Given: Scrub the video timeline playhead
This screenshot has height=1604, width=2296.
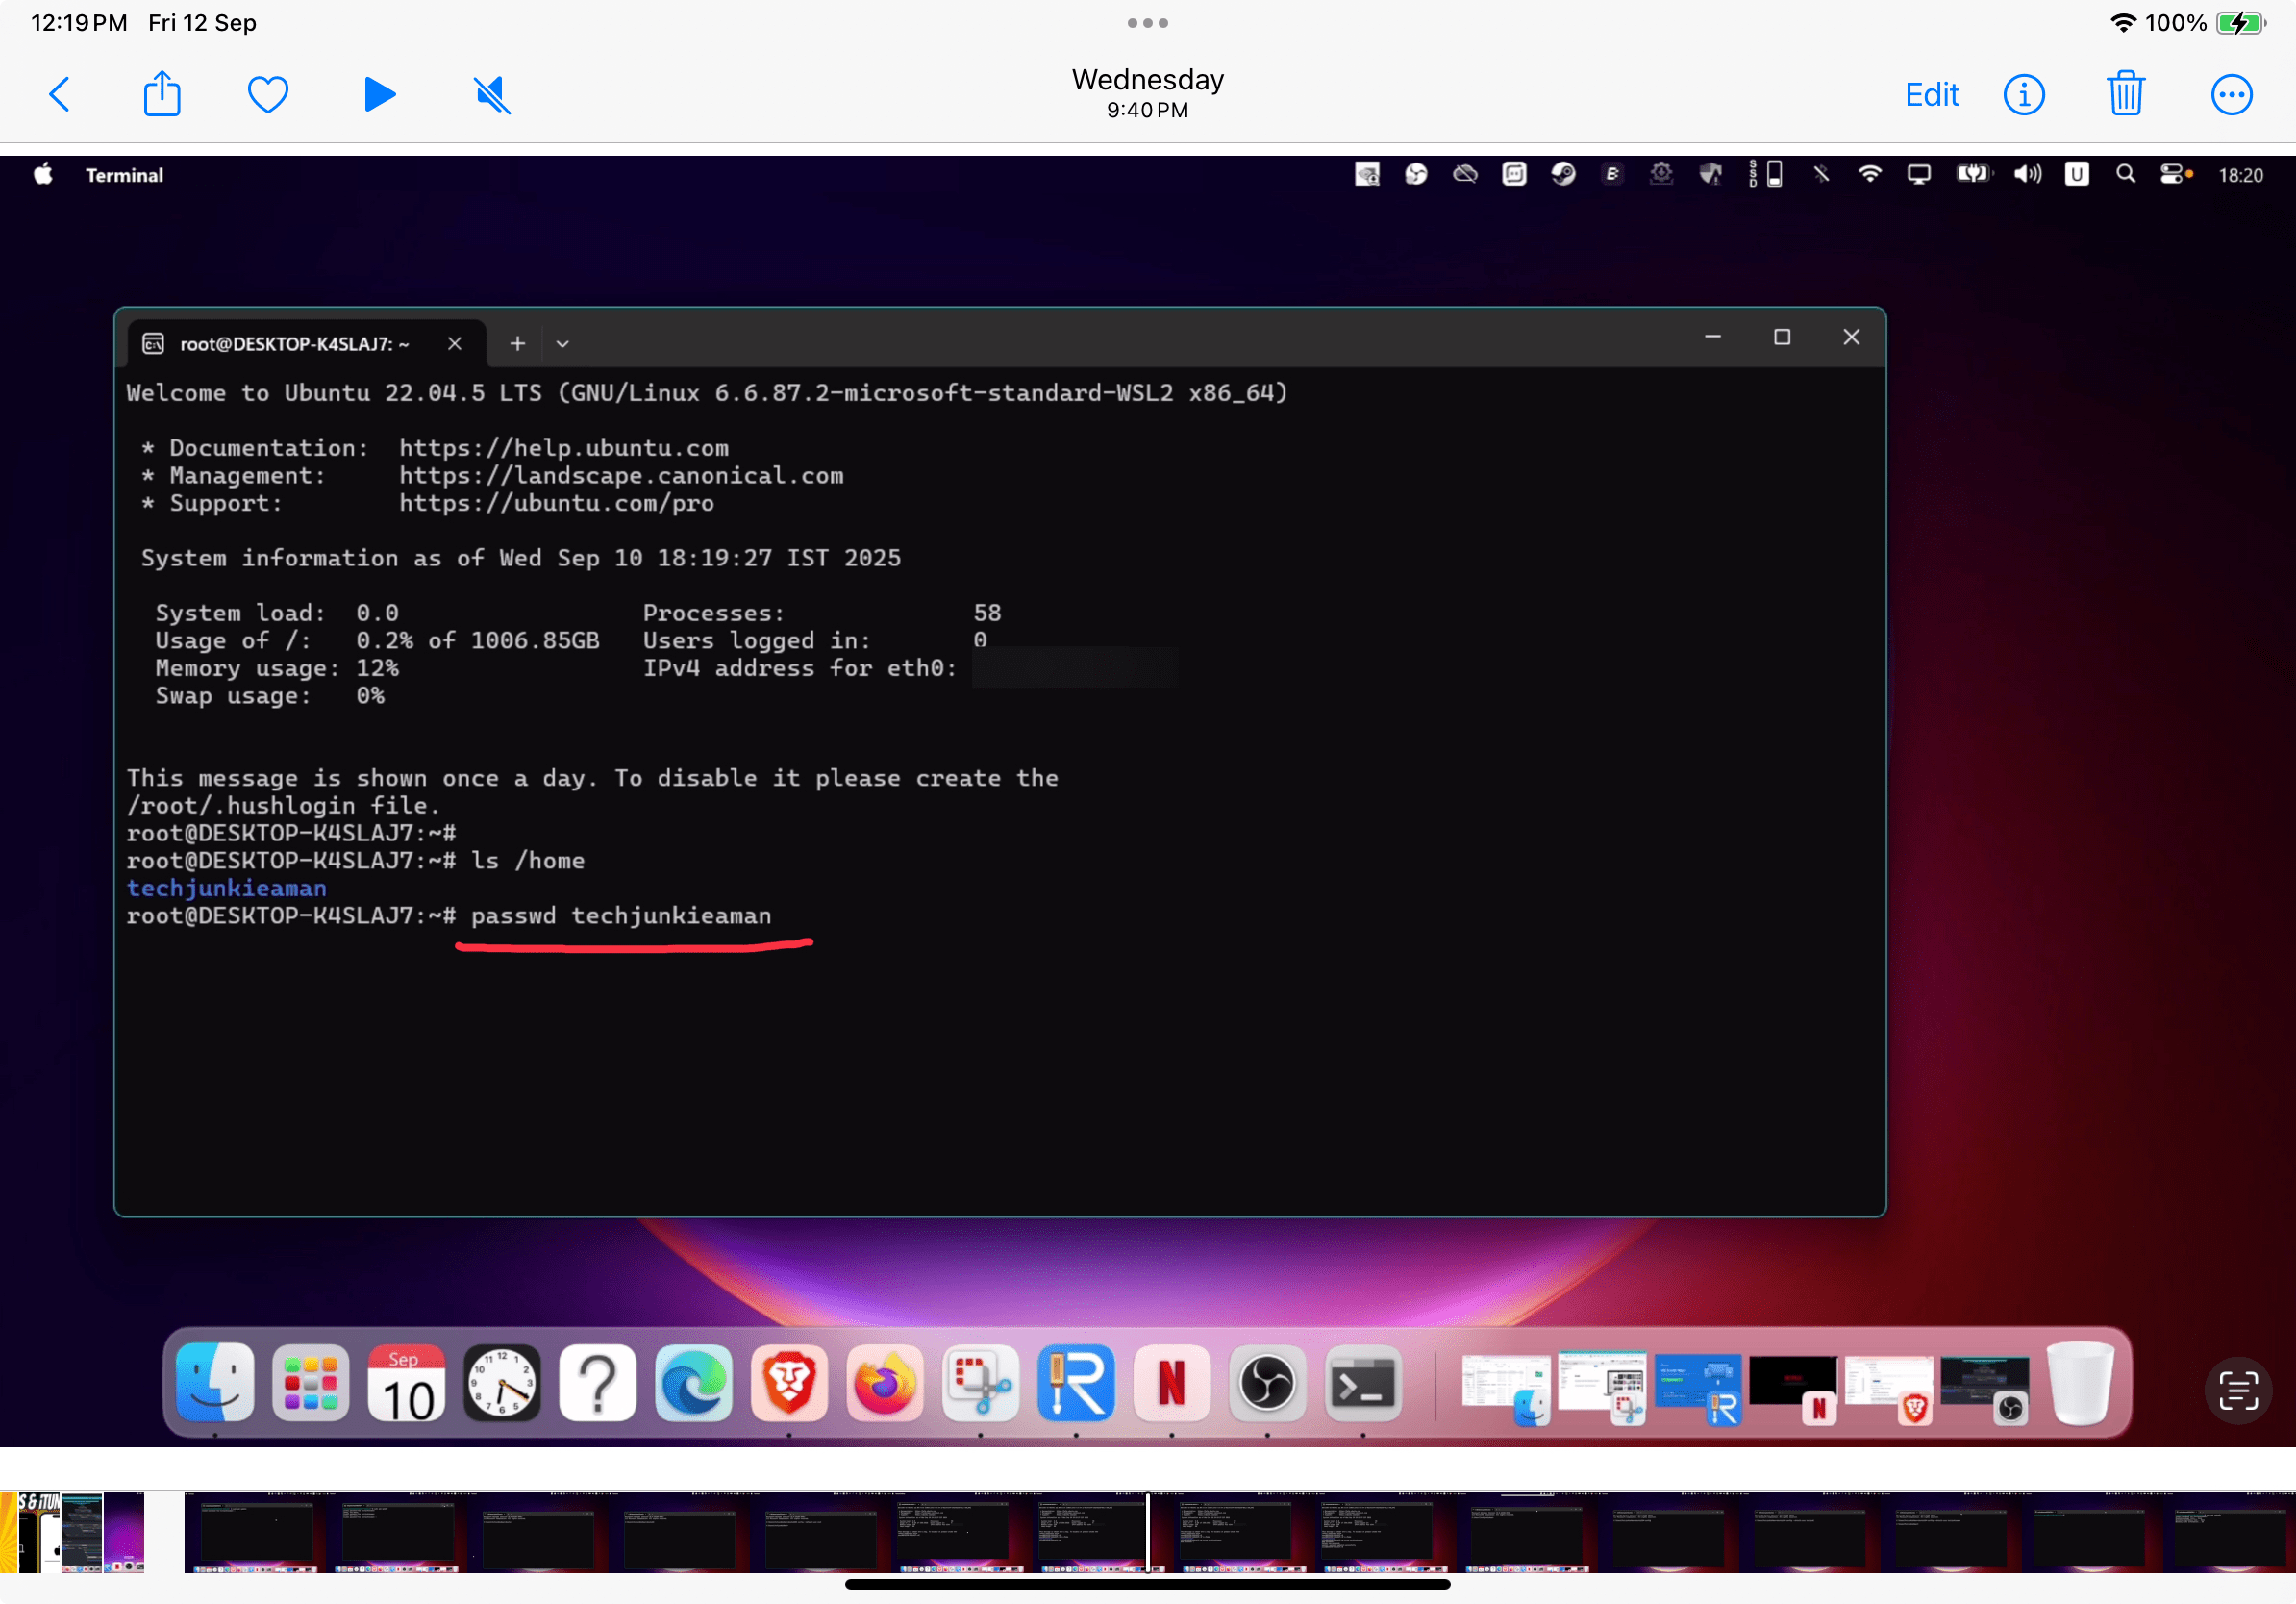Looking at the screenshot, I should (x=1147, y=1532).
